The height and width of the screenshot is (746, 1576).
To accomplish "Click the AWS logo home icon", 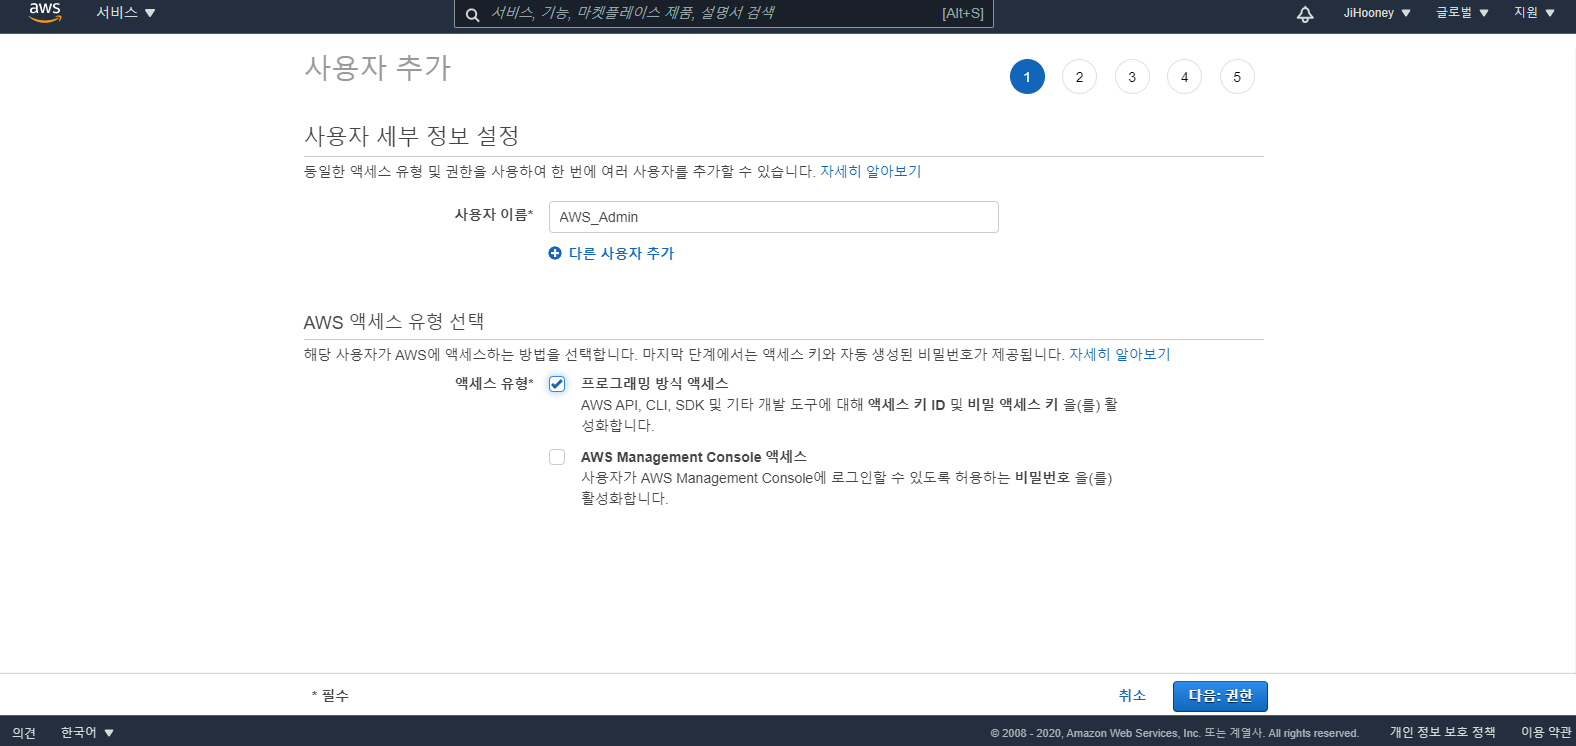I will [x=45, y=12].
